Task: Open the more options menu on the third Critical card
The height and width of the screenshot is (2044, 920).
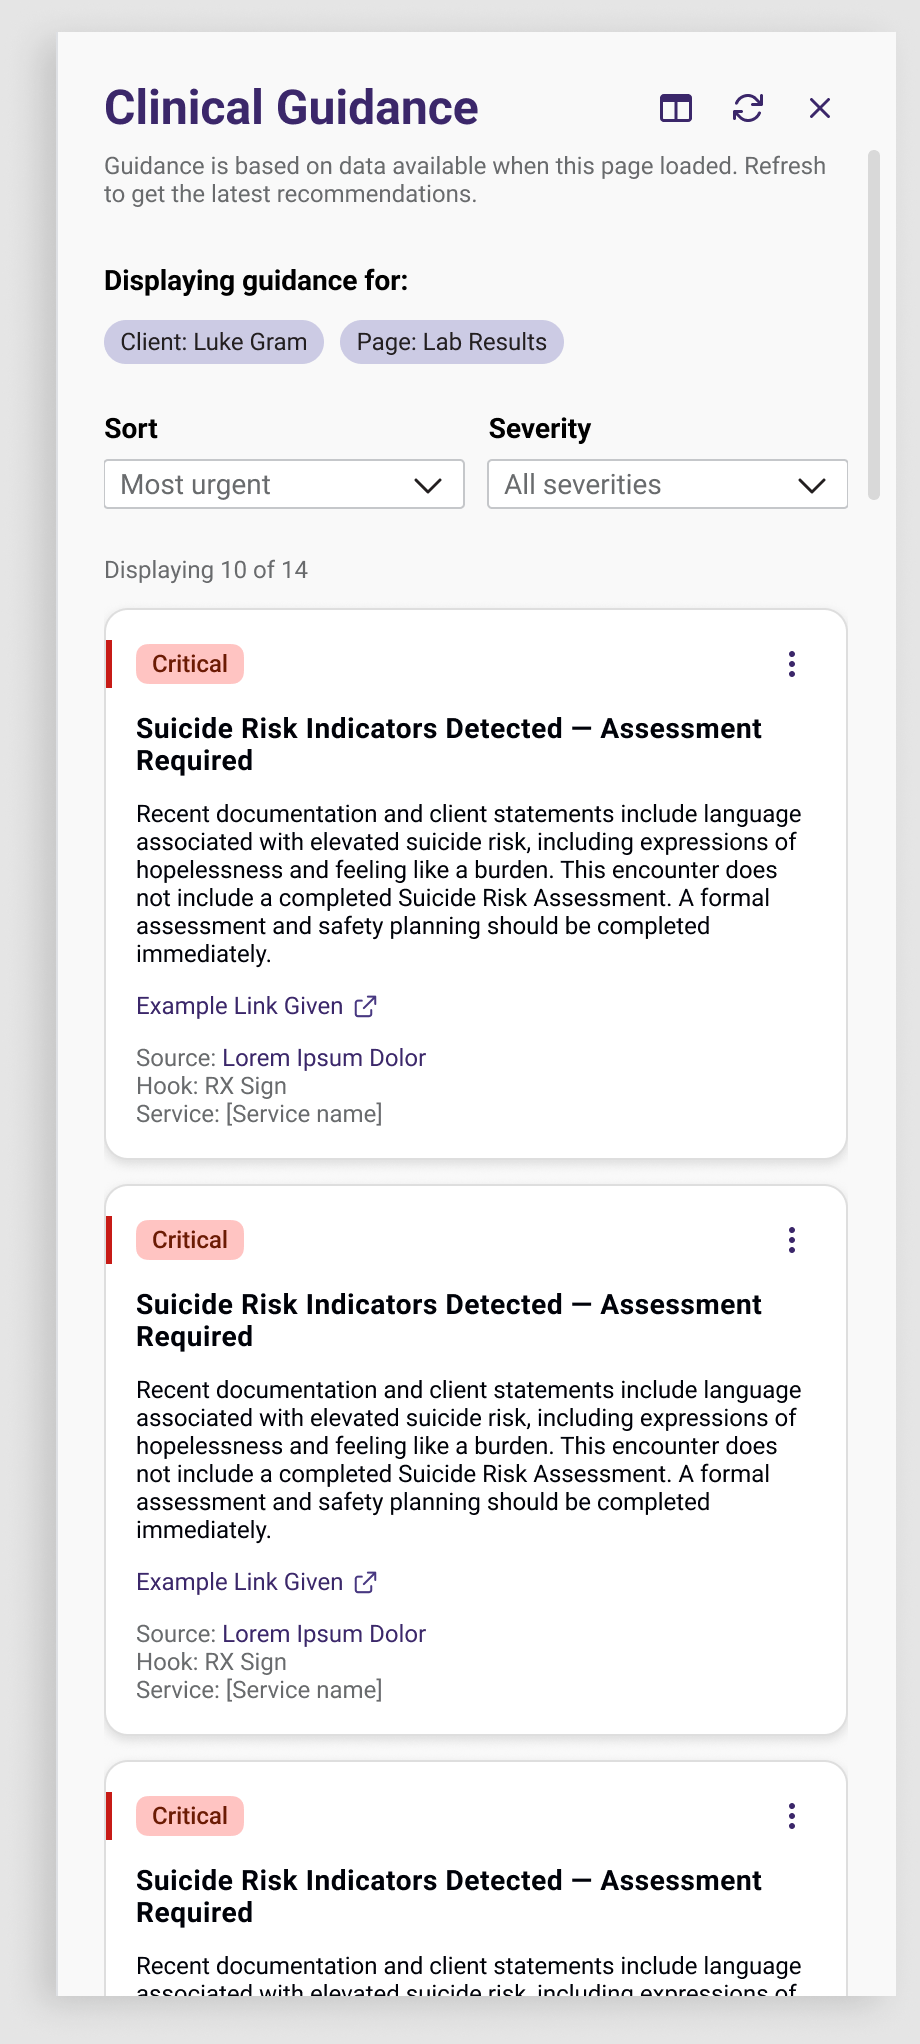Action: [792, 1816]
